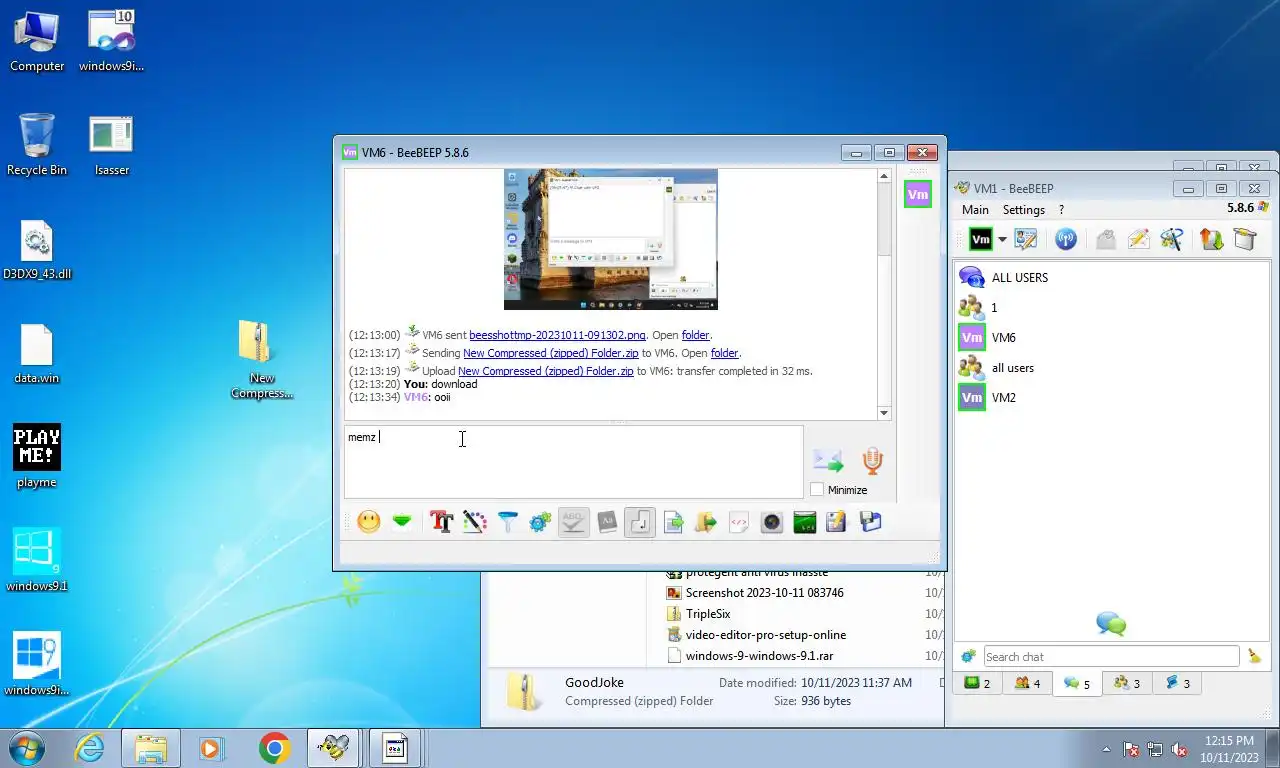This screenshot has width=1280, height=768.
Task: Select the 'all users' group chat
Action: 1110,367
